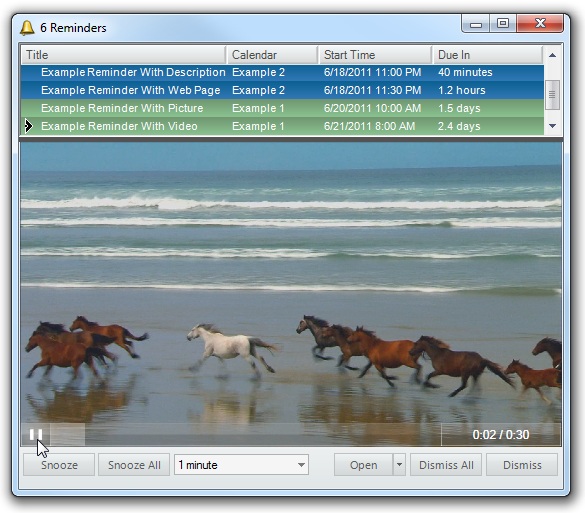
Task: Click the Open button
Action: 363,465
